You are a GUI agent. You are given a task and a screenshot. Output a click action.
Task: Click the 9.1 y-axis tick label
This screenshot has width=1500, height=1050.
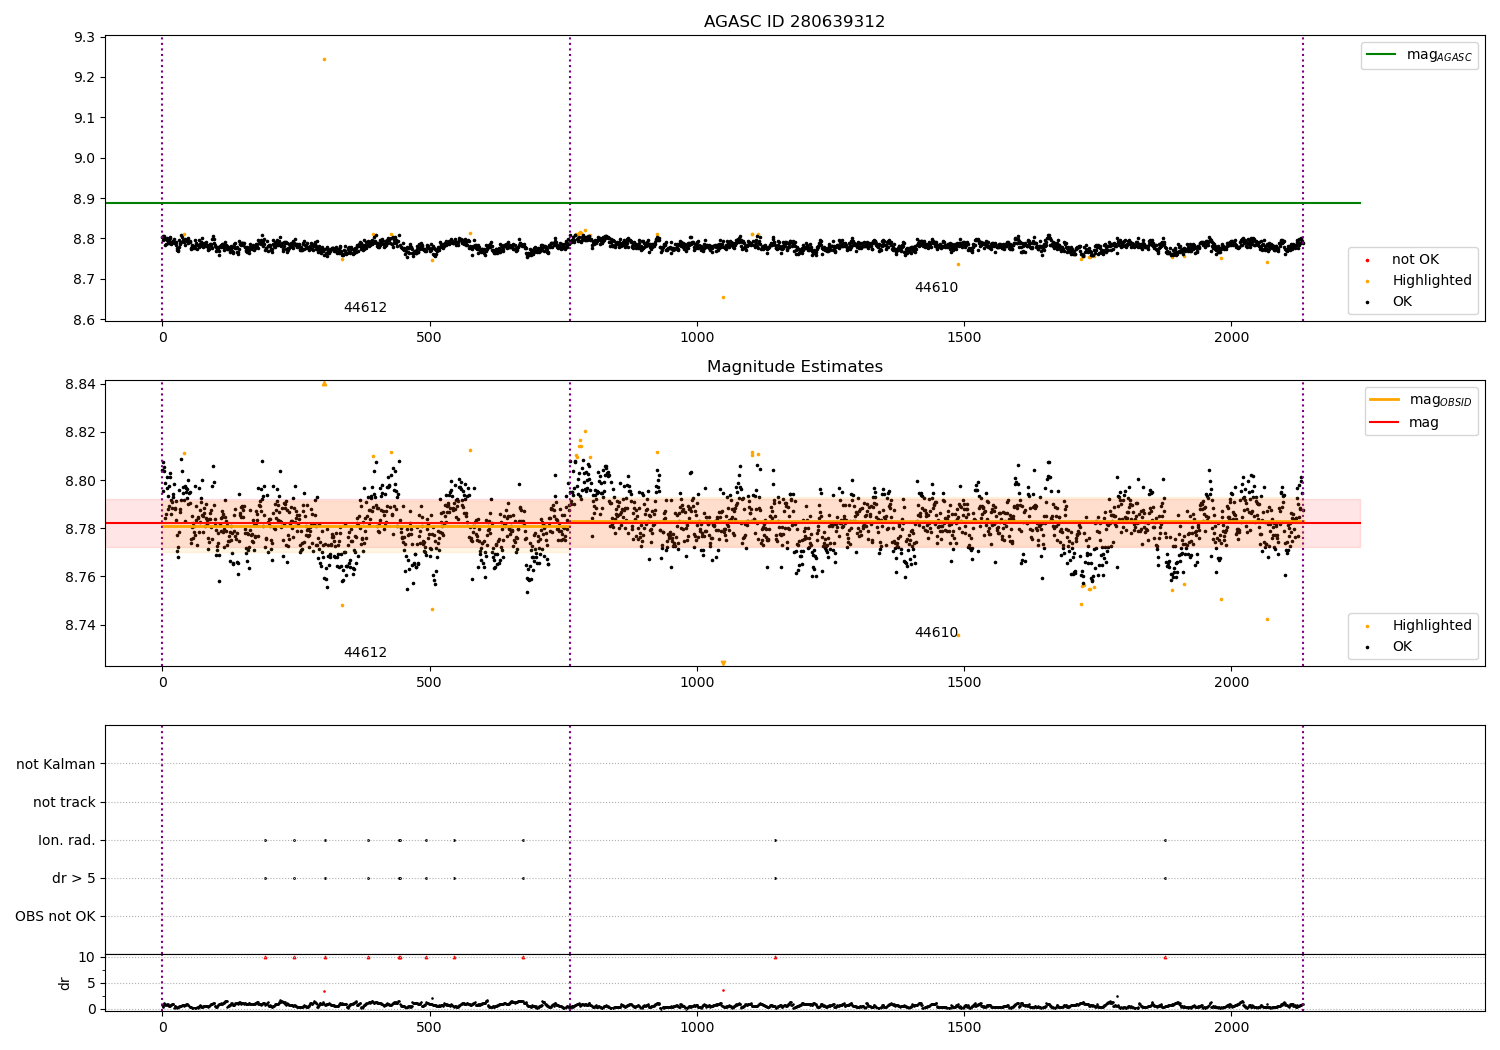[x=85, y=118]
